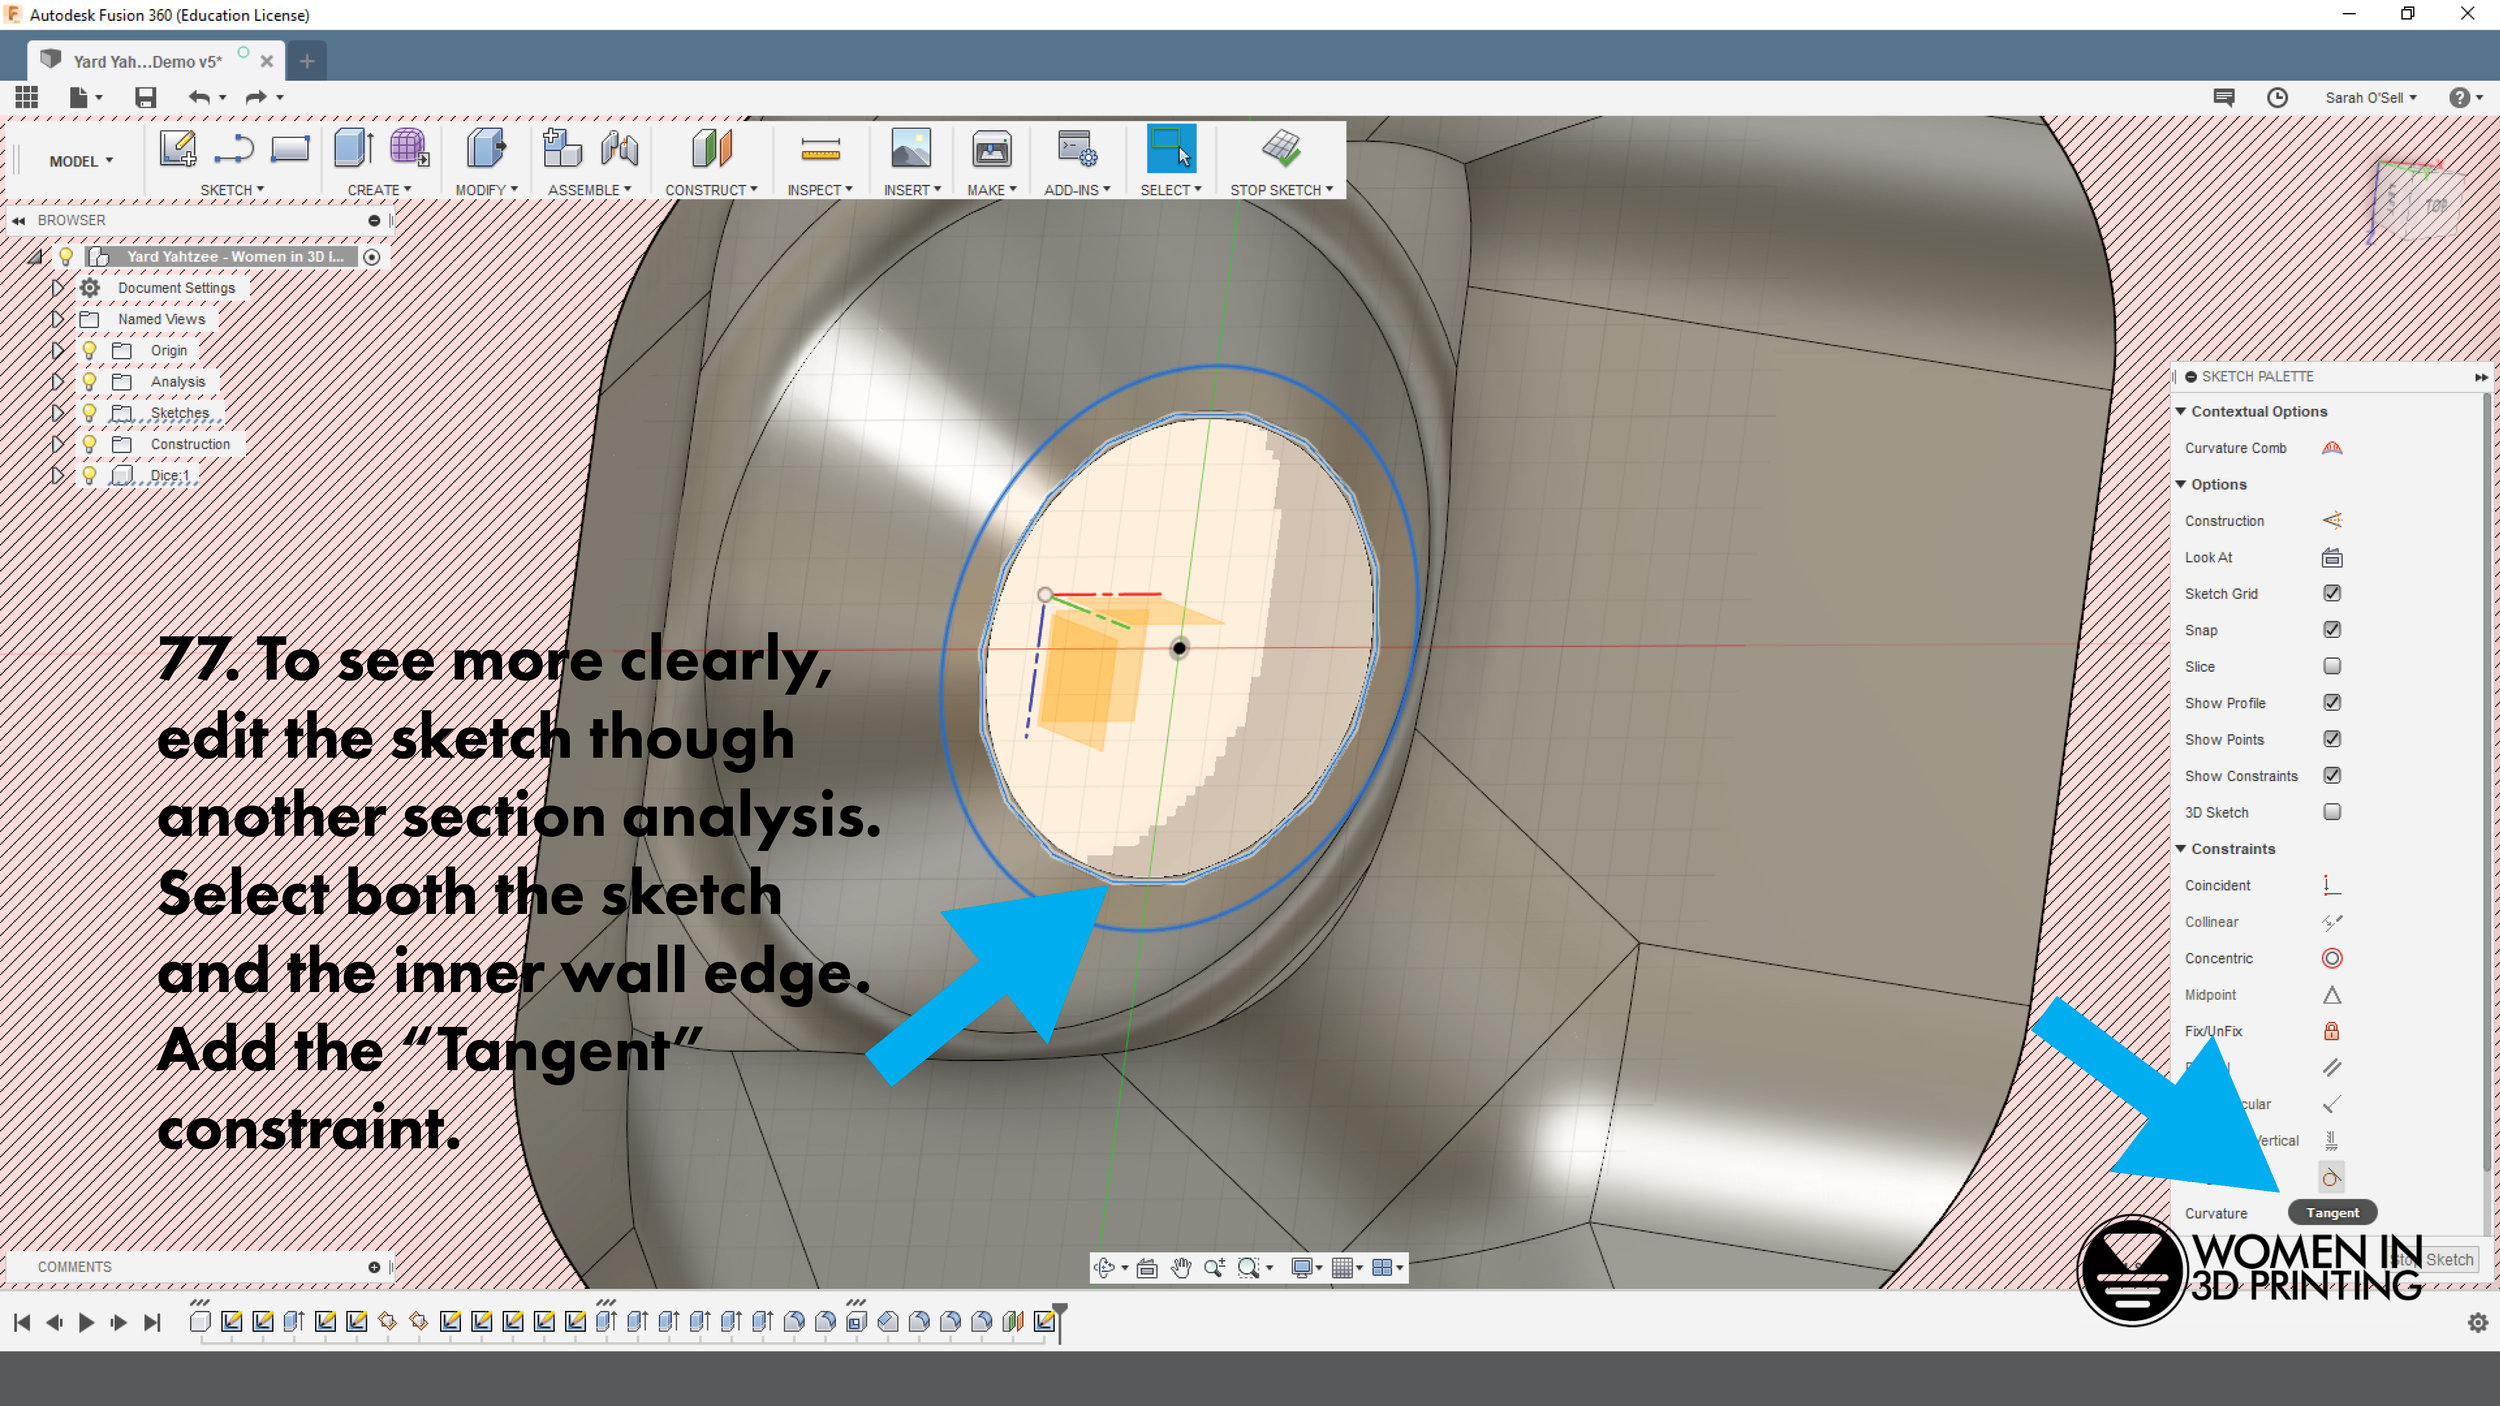Toggle the Show Points checkbox

point(2332,739)
